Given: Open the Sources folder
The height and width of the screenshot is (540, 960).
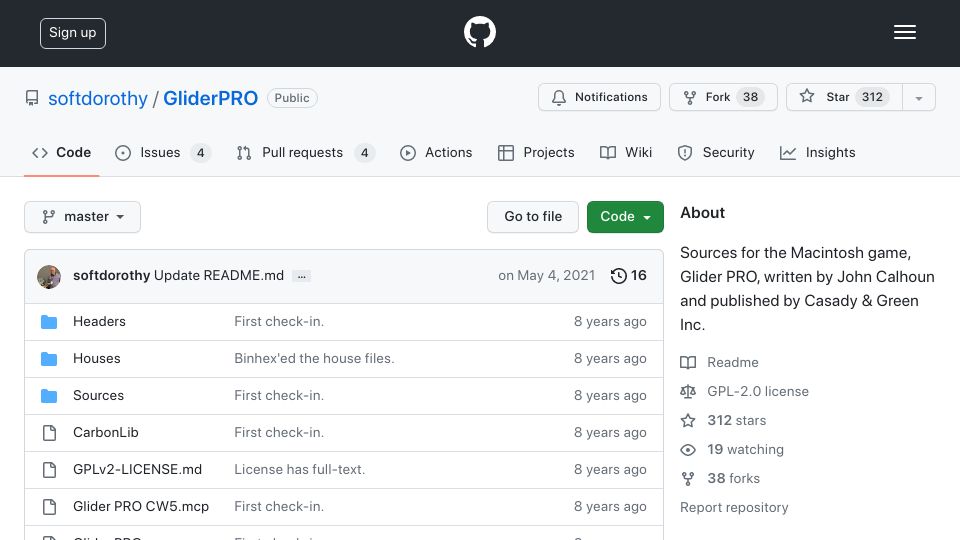Looking at the screenshot, I should point(99,396).
